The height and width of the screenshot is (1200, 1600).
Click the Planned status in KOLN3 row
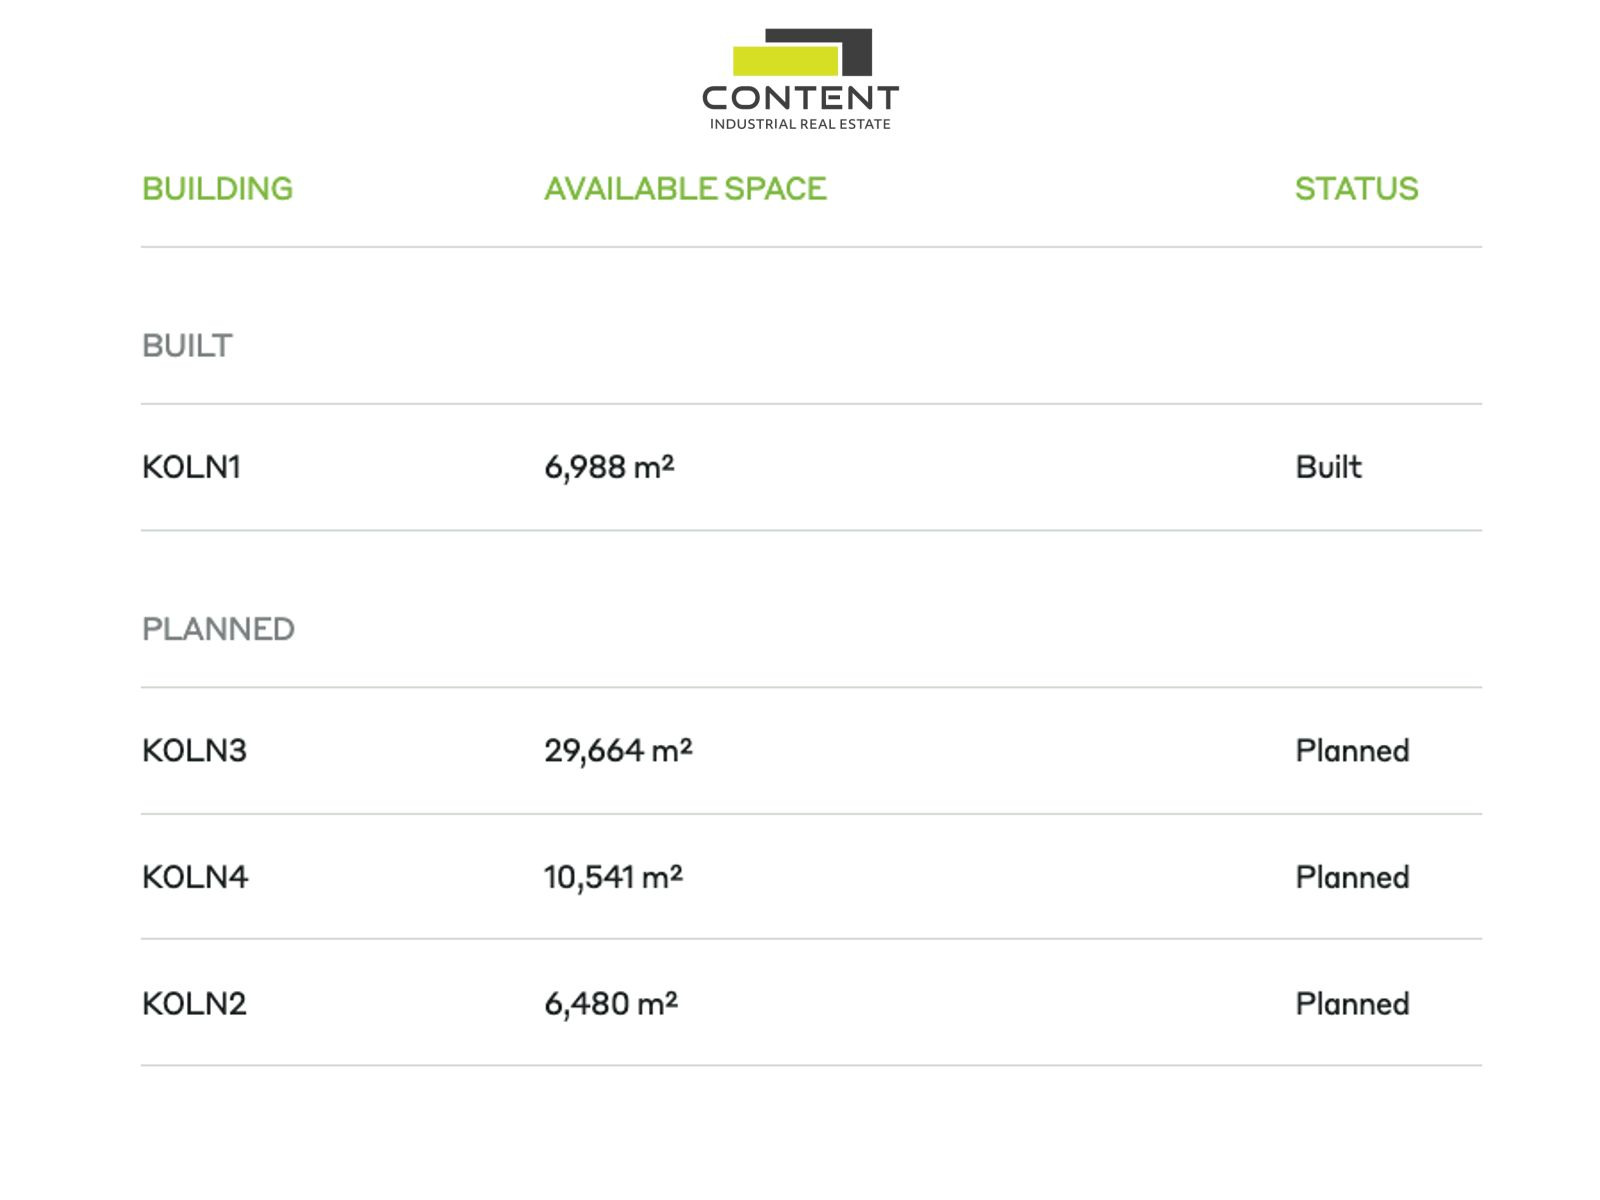tap(1352, 751)
